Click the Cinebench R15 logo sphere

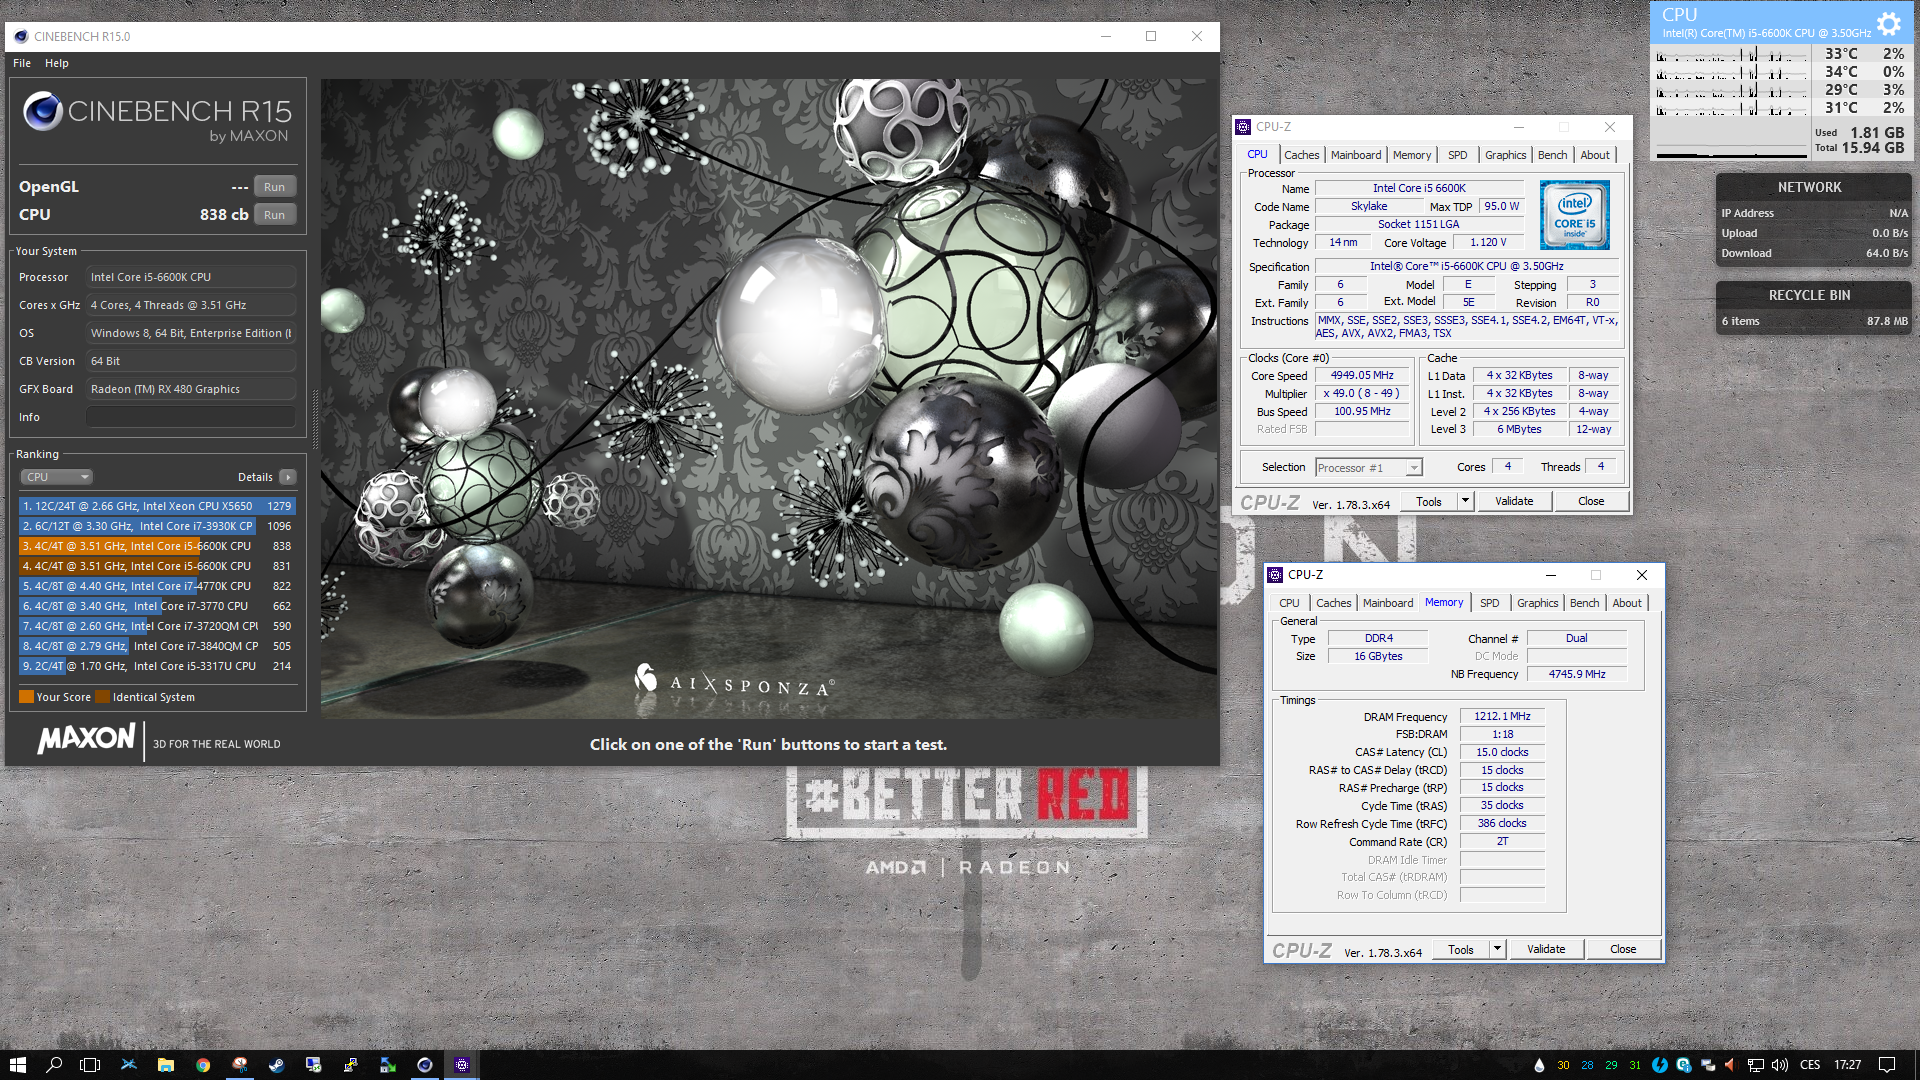click(43, 111)
